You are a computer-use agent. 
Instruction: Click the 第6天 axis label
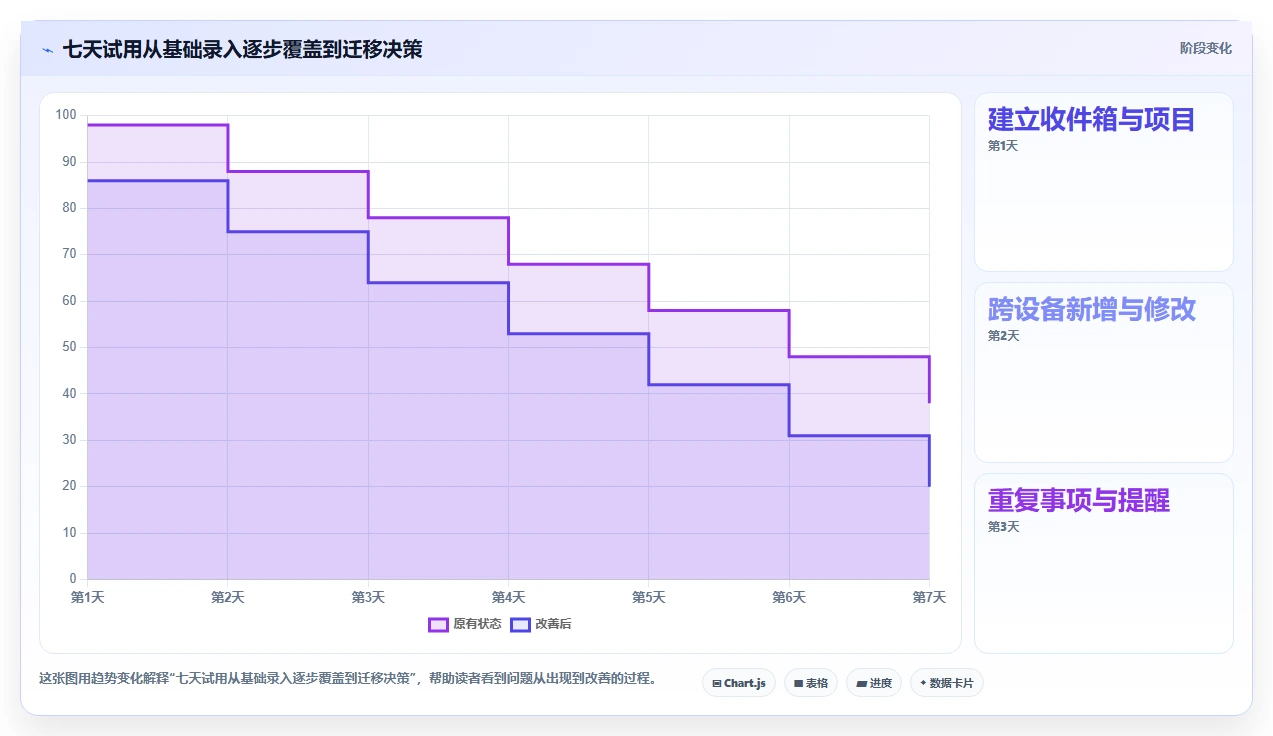click(789, 597)
